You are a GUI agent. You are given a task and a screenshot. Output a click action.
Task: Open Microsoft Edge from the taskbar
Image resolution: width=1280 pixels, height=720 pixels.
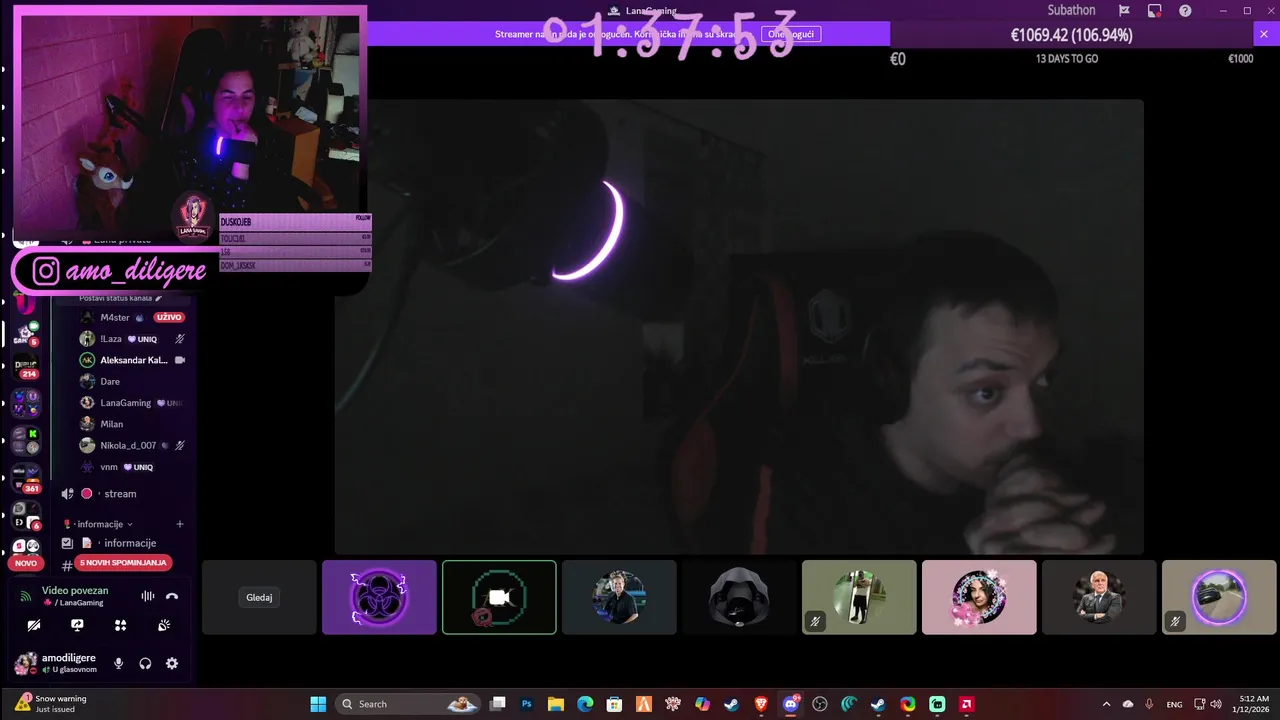point(585,704)
